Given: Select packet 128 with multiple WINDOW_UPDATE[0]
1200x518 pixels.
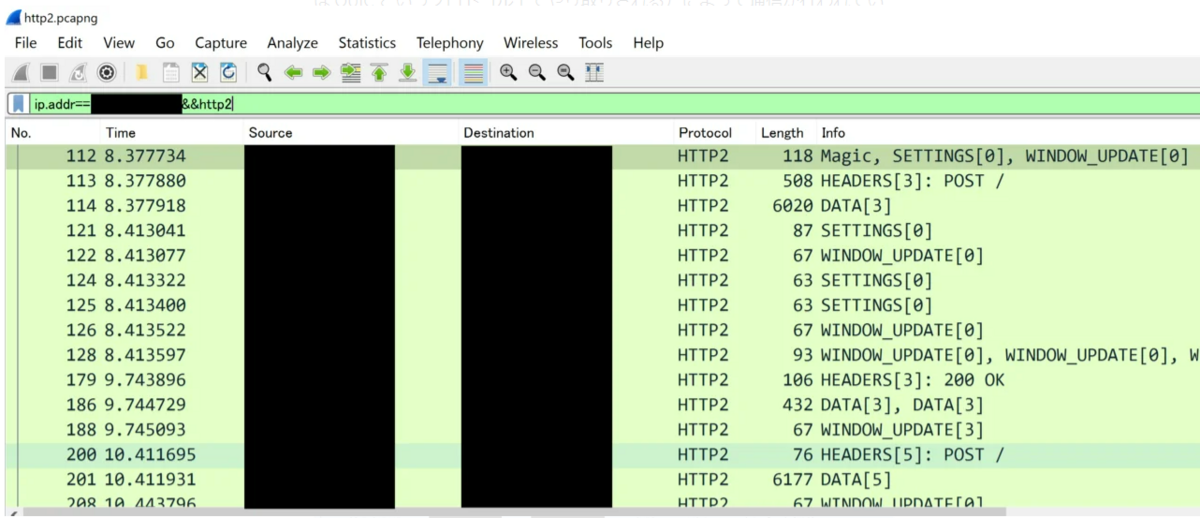Looking at the screenshot, I should point(602,355).
